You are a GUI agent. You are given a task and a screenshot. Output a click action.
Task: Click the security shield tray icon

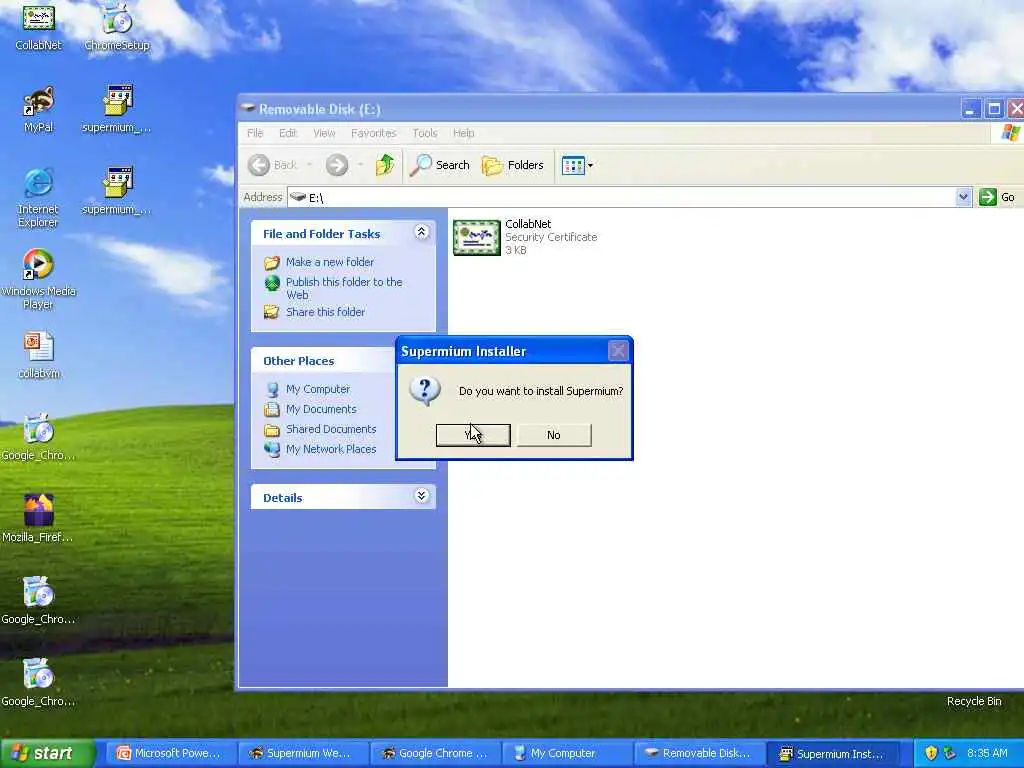[931, 753]
